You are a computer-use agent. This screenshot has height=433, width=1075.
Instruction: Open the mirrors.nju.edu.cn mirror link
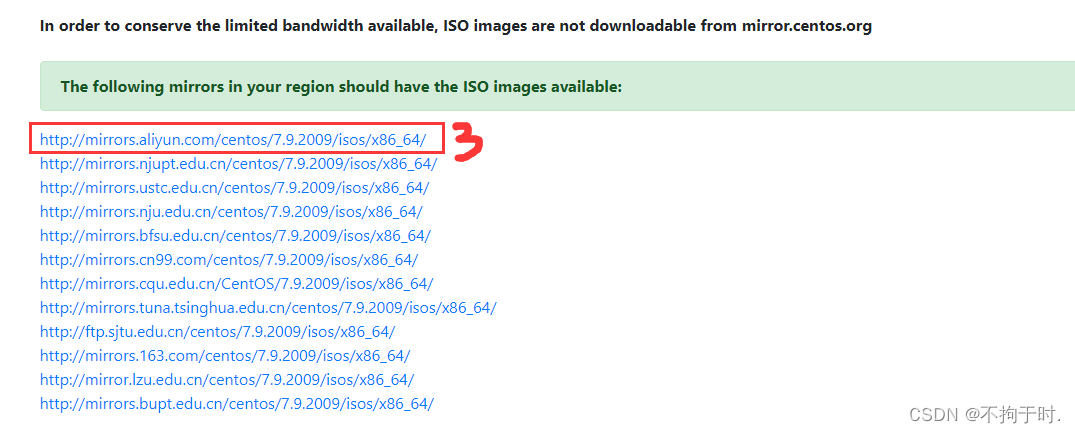pyautogui.click(x=231, y=212)
